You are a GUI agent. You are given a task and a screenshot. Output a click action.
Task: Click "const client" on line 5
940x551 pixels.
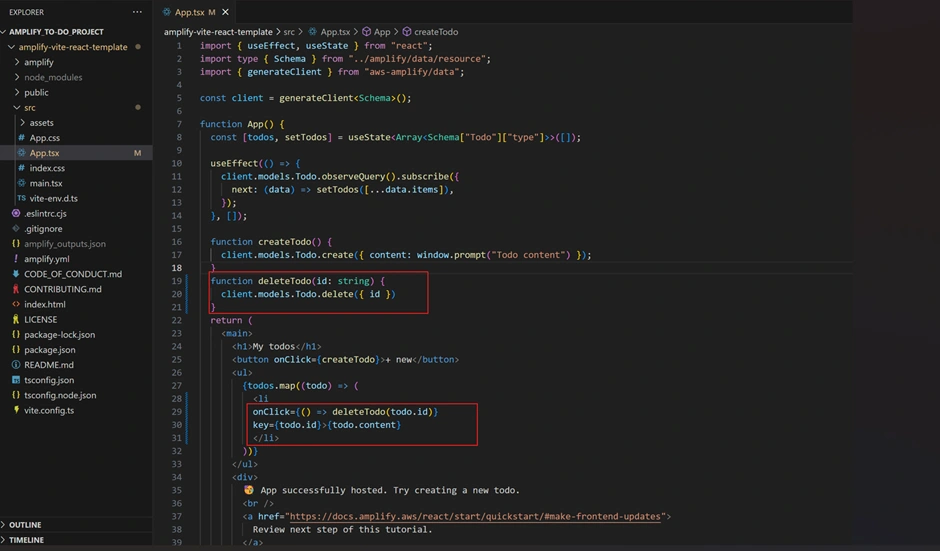(231, 98)
